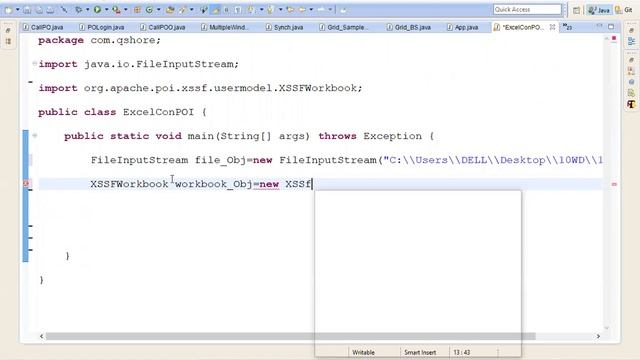Image resolution: width=640 pixels, height=360 pixels.
Task: Click into the Quick Access field
Action: coord(527,9)
